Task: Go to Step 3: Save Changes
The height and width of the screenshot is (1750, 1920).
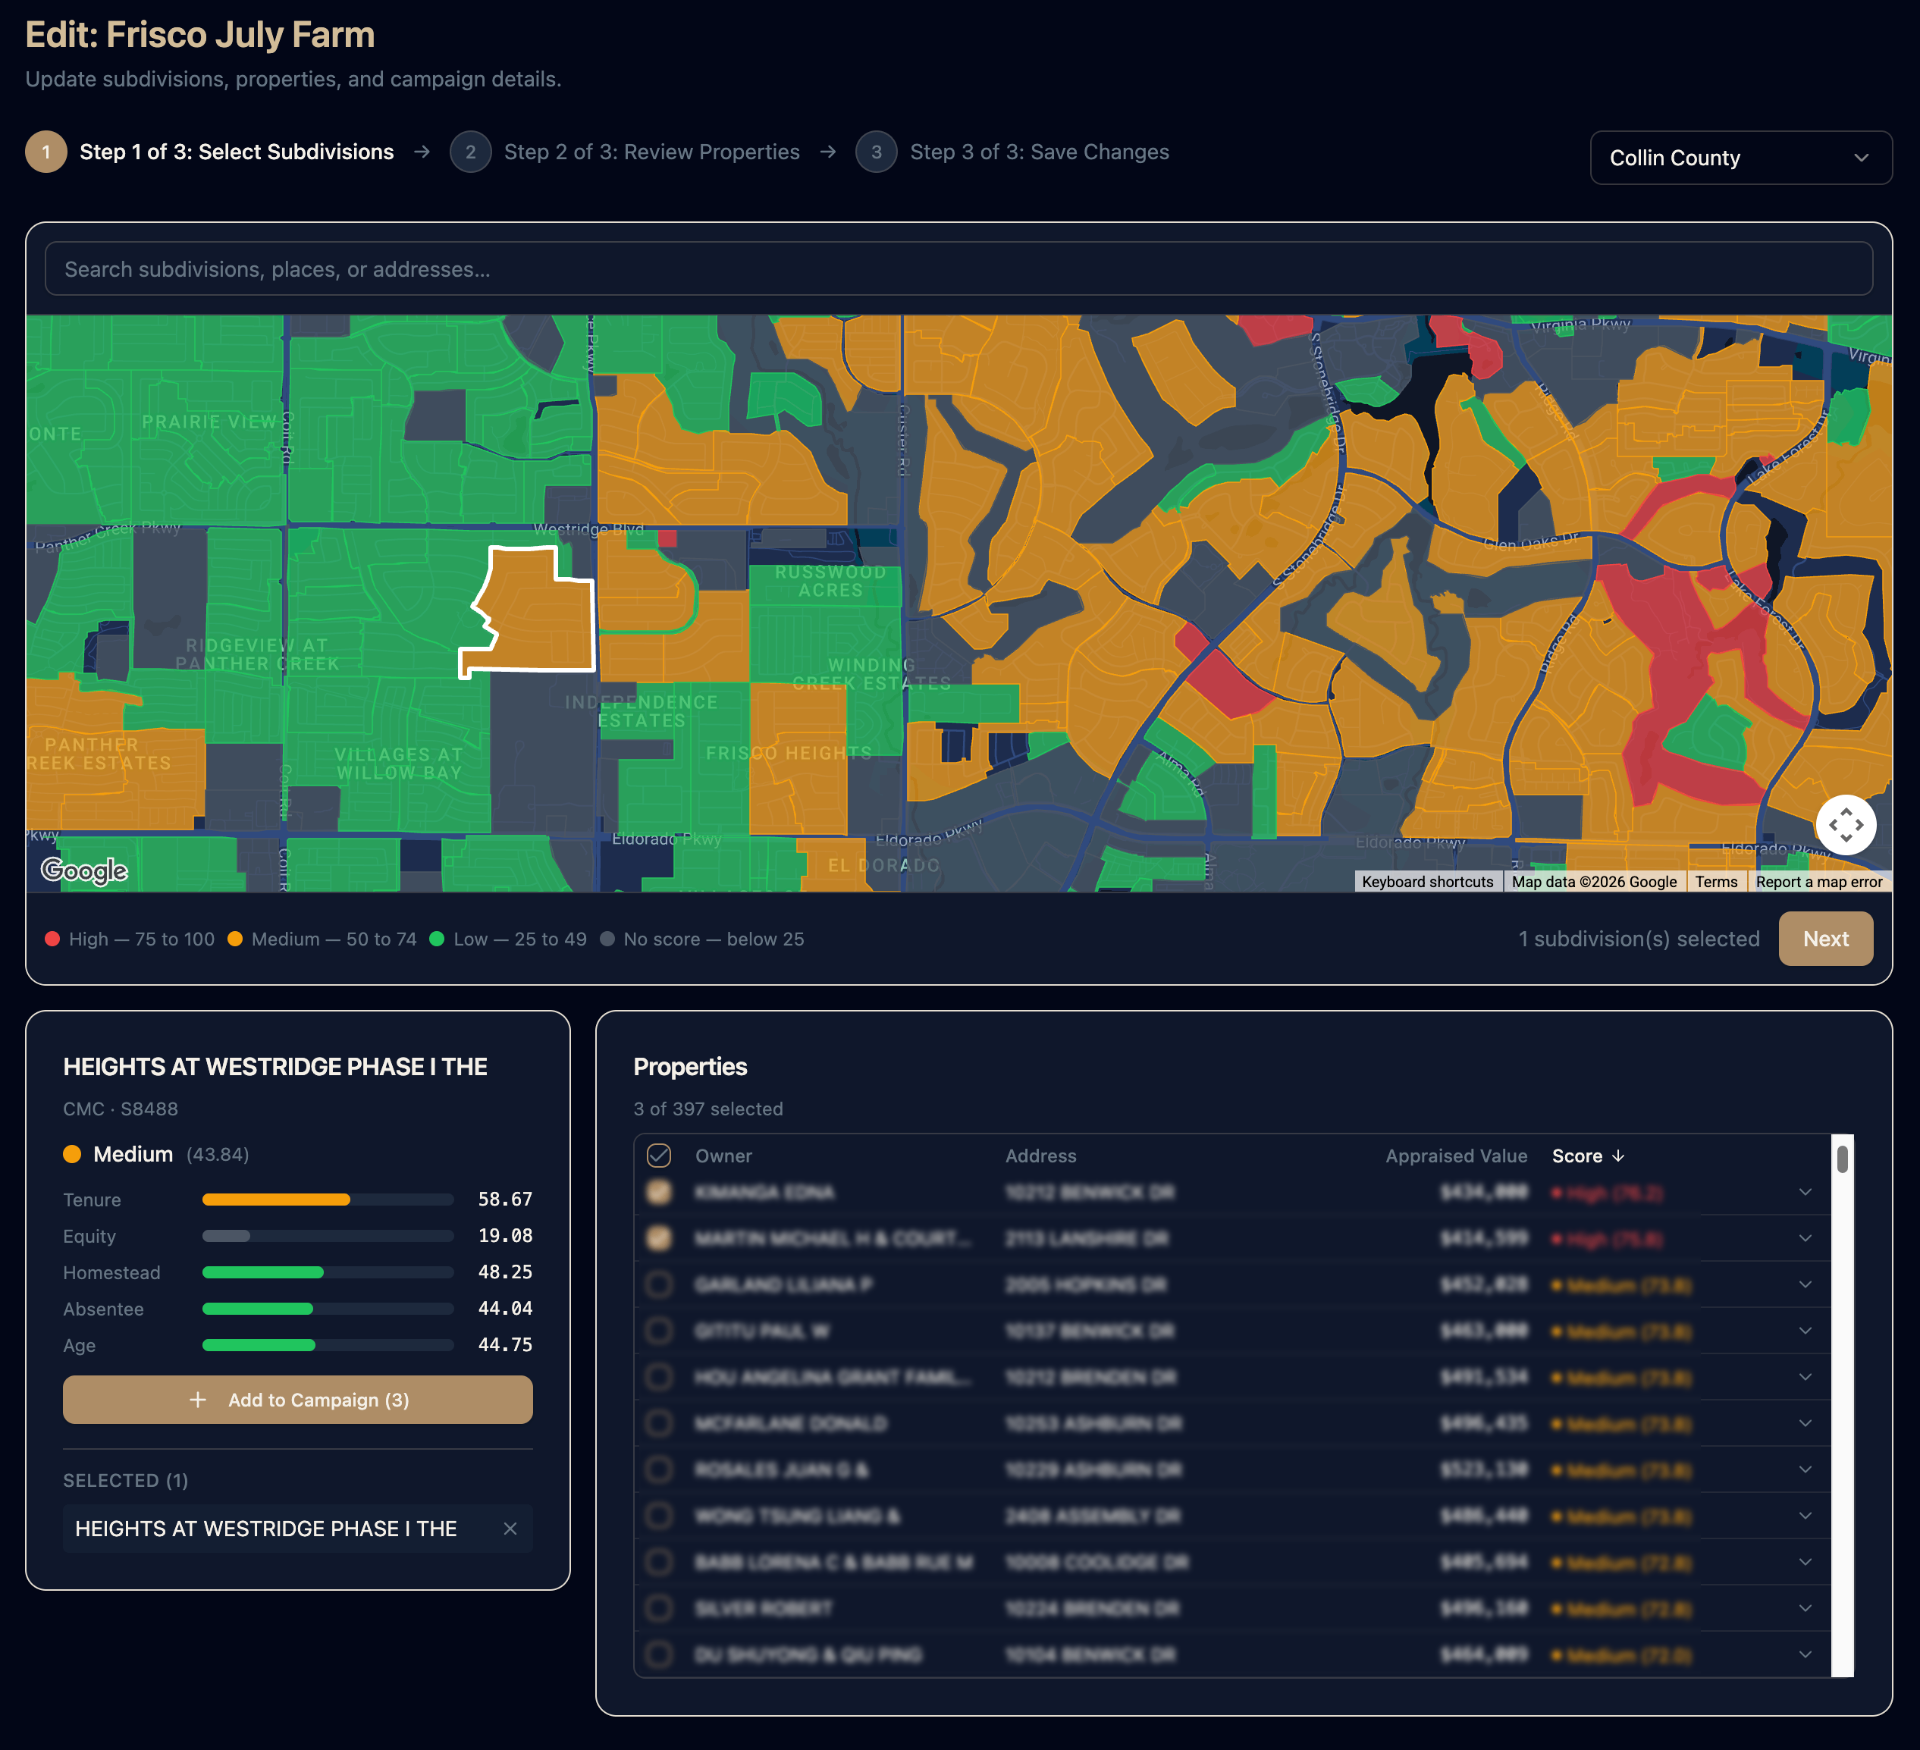Action: (x=1012, y=152)
